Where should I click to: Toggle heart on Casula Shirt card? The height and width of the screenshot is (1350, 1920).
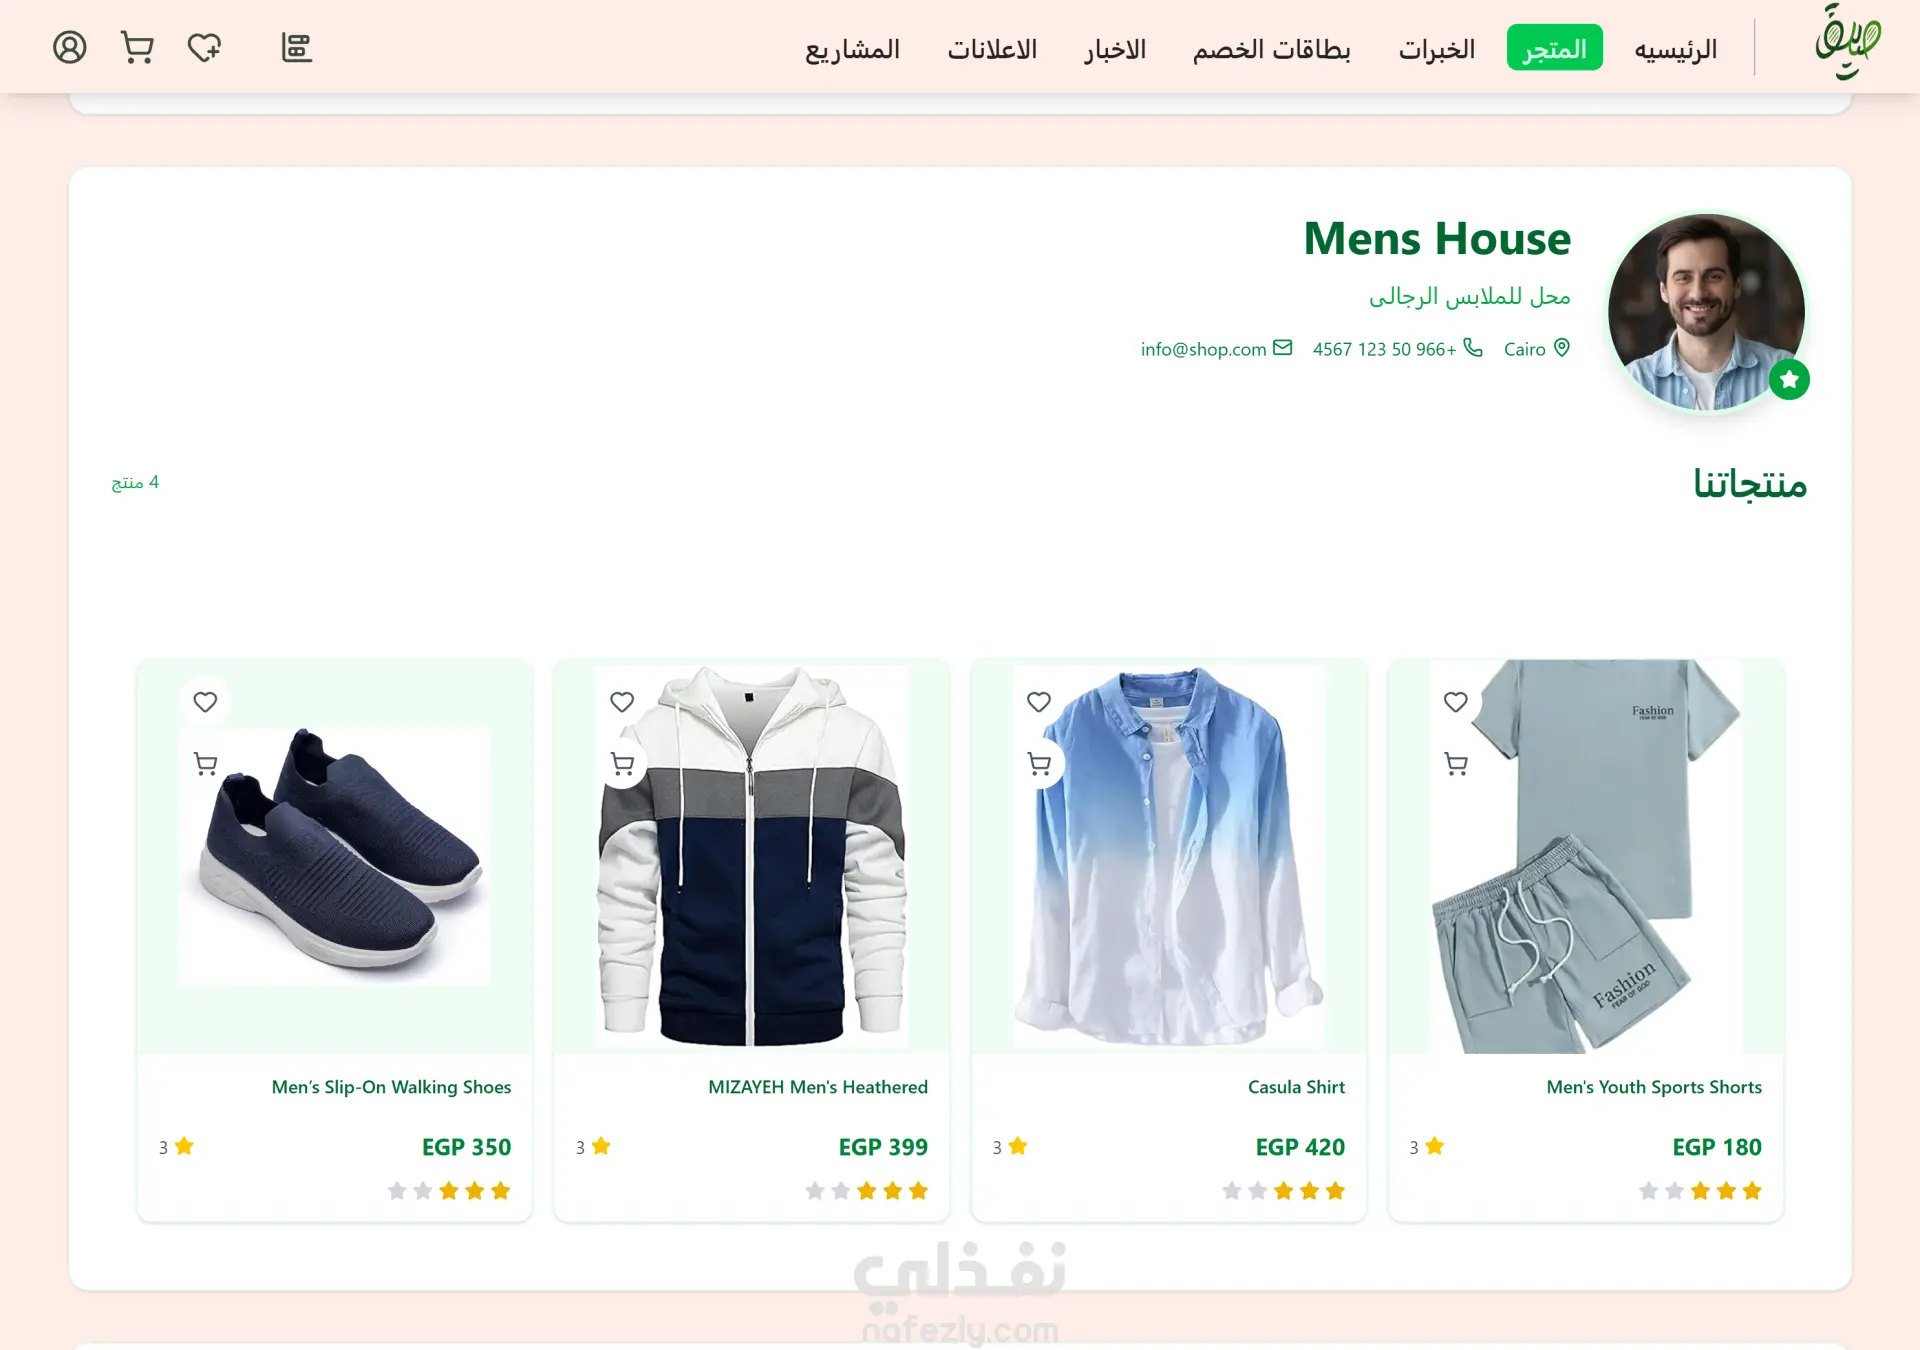tap(1039, 702)
